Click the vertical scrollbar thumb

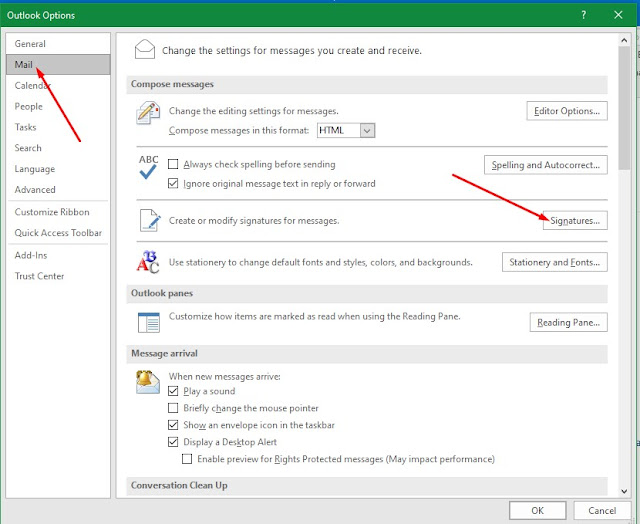[624, 108]
